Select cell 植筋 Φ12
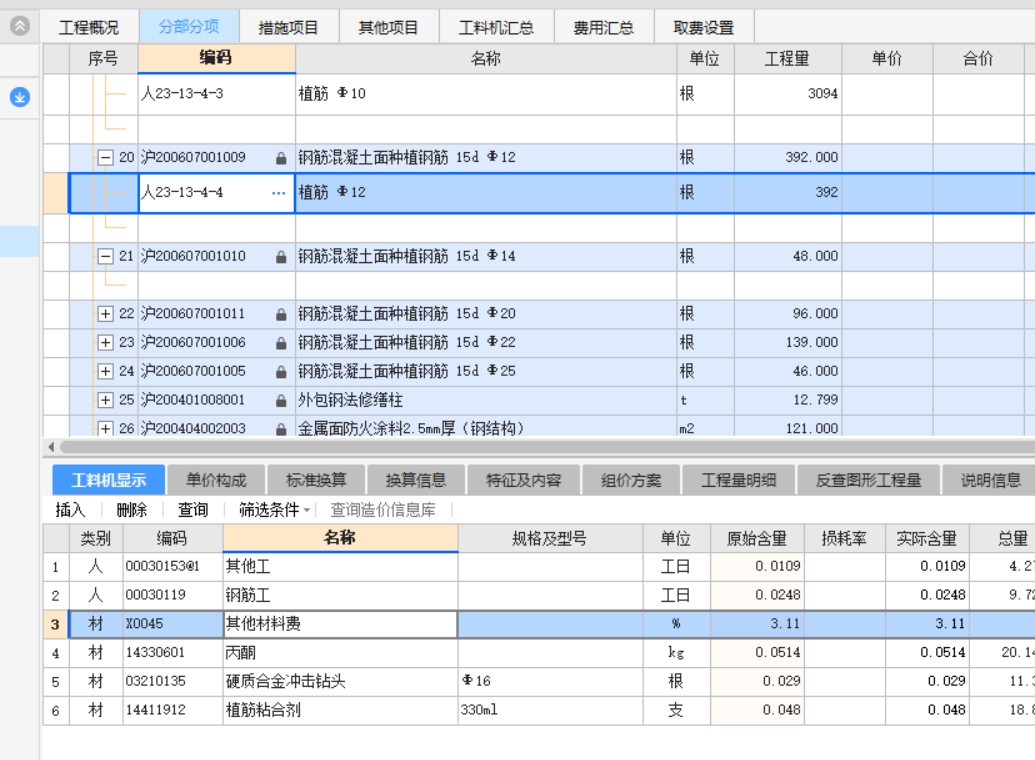 pyautogui.click(x=486, y=193)
